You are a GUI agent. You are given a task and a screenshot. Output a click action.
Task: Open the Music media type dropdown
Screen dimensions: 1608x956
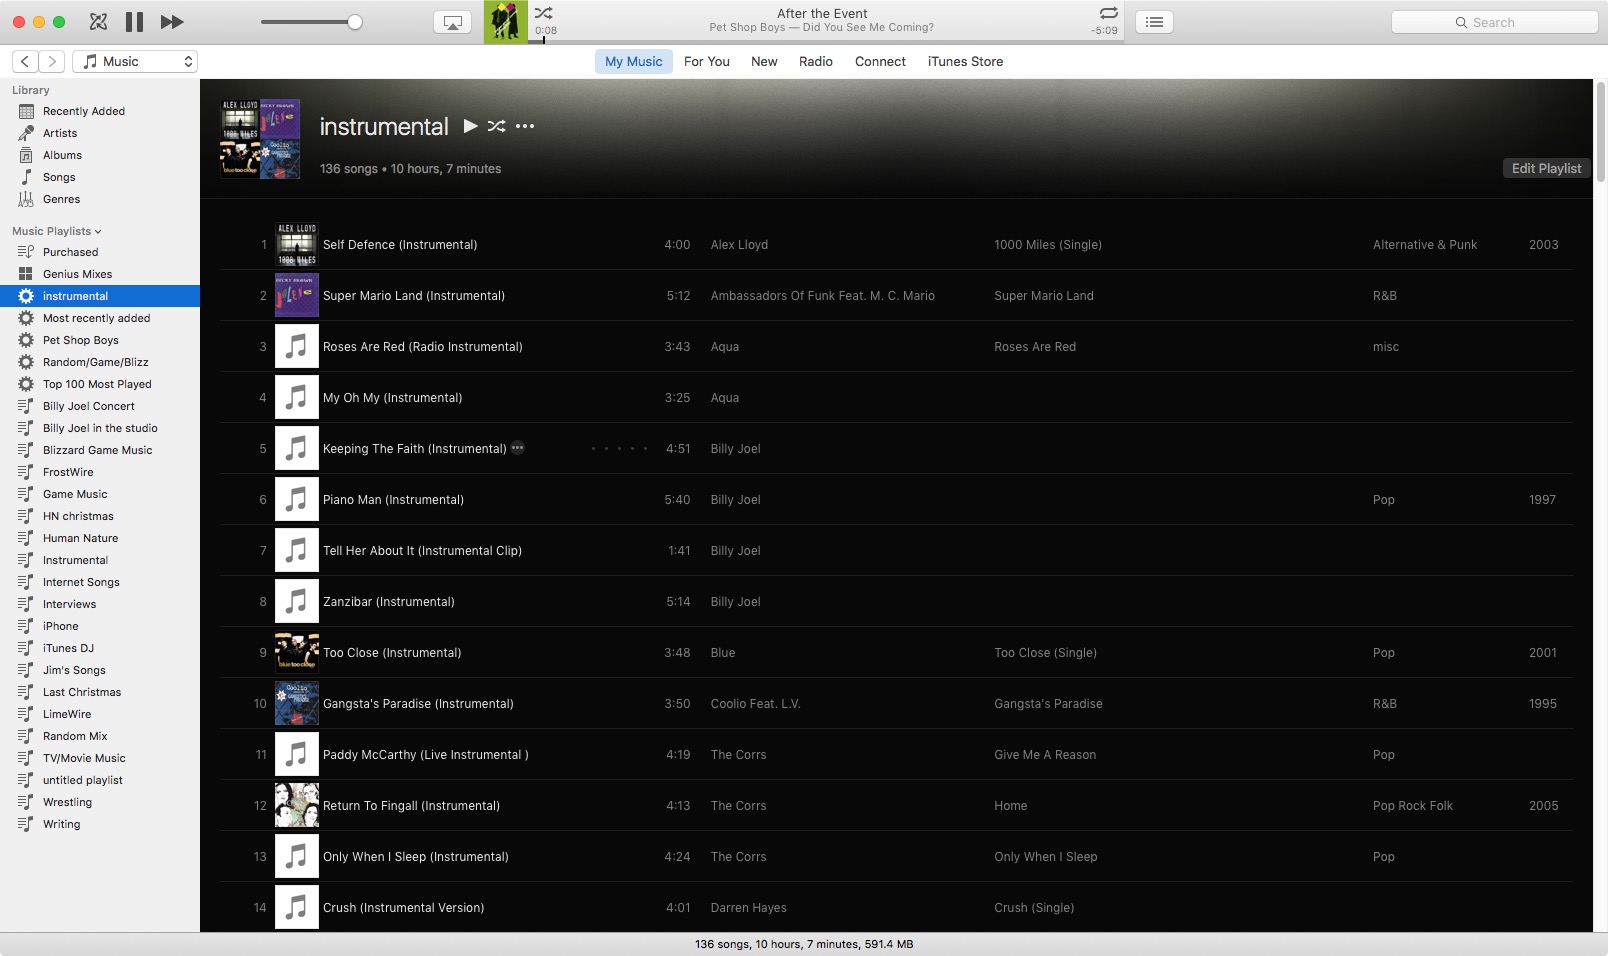tap(135, 61)
